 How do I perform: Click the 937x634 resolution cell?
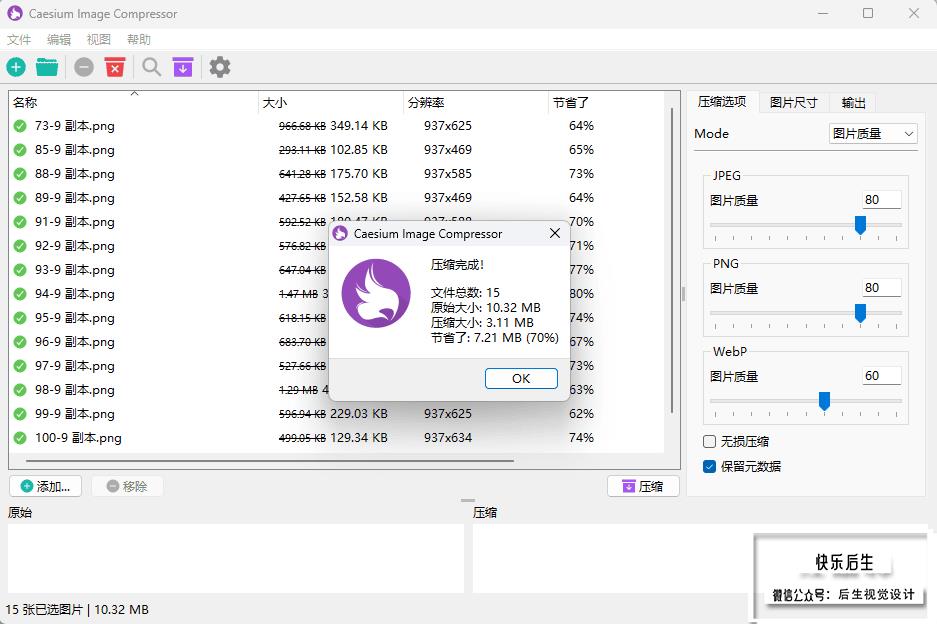[448, 438]
